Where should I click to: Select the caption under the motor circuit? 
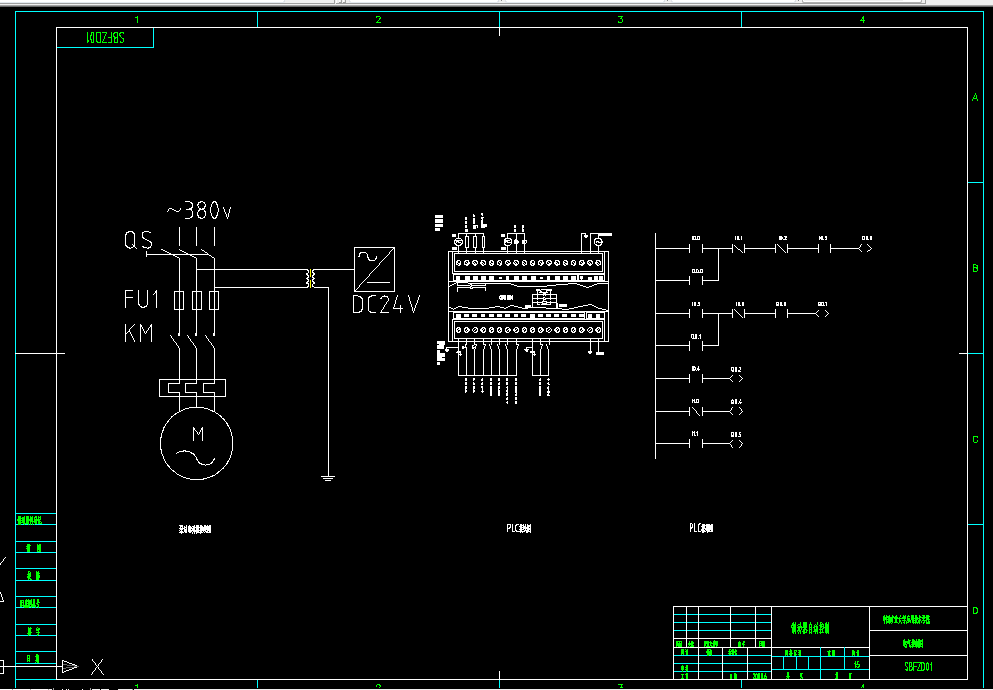[195, 529]
